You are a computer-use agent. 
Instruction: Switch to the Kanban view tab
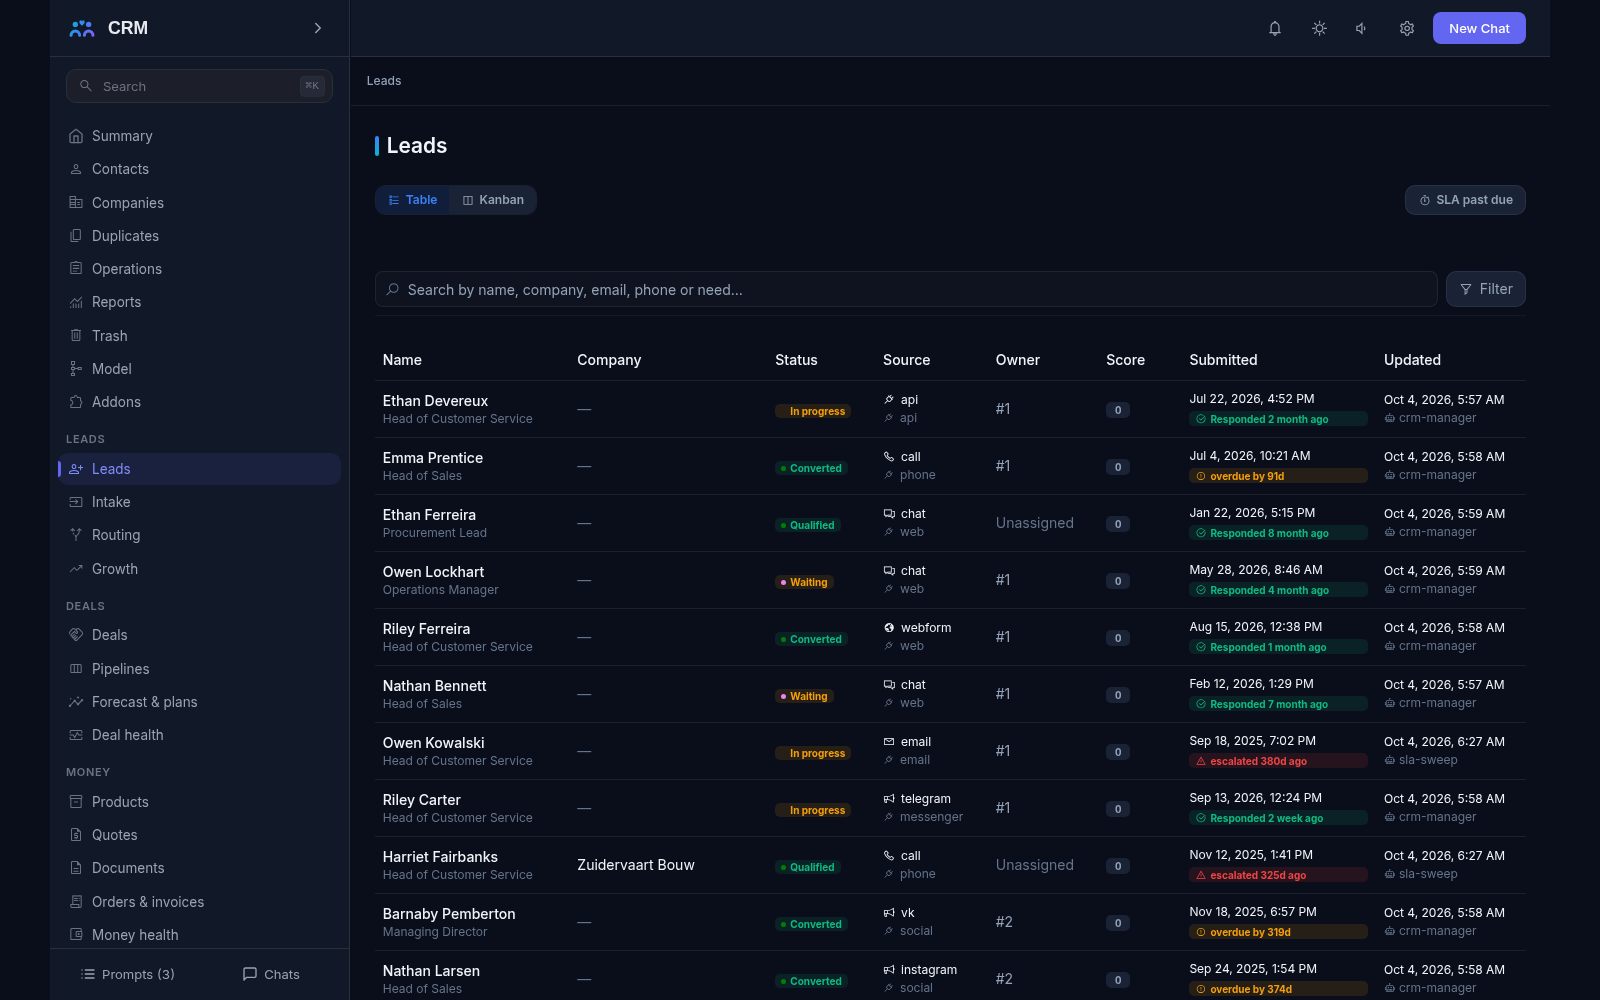pyautogui.click(x=493, y=200)
